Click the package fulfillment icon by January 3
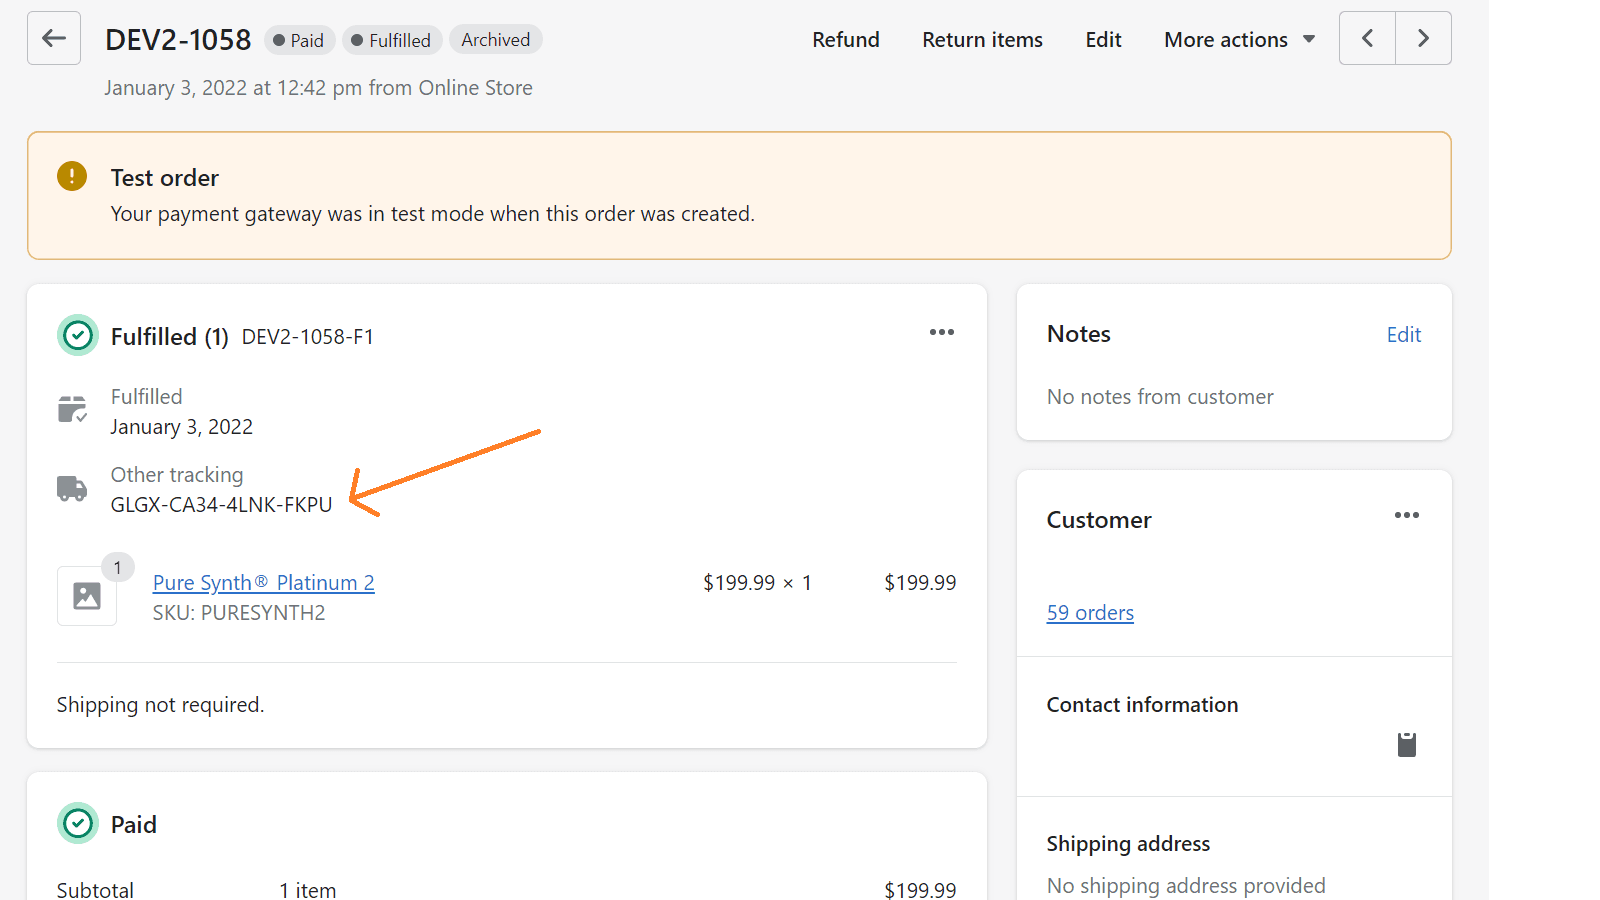 pos(71,409)
